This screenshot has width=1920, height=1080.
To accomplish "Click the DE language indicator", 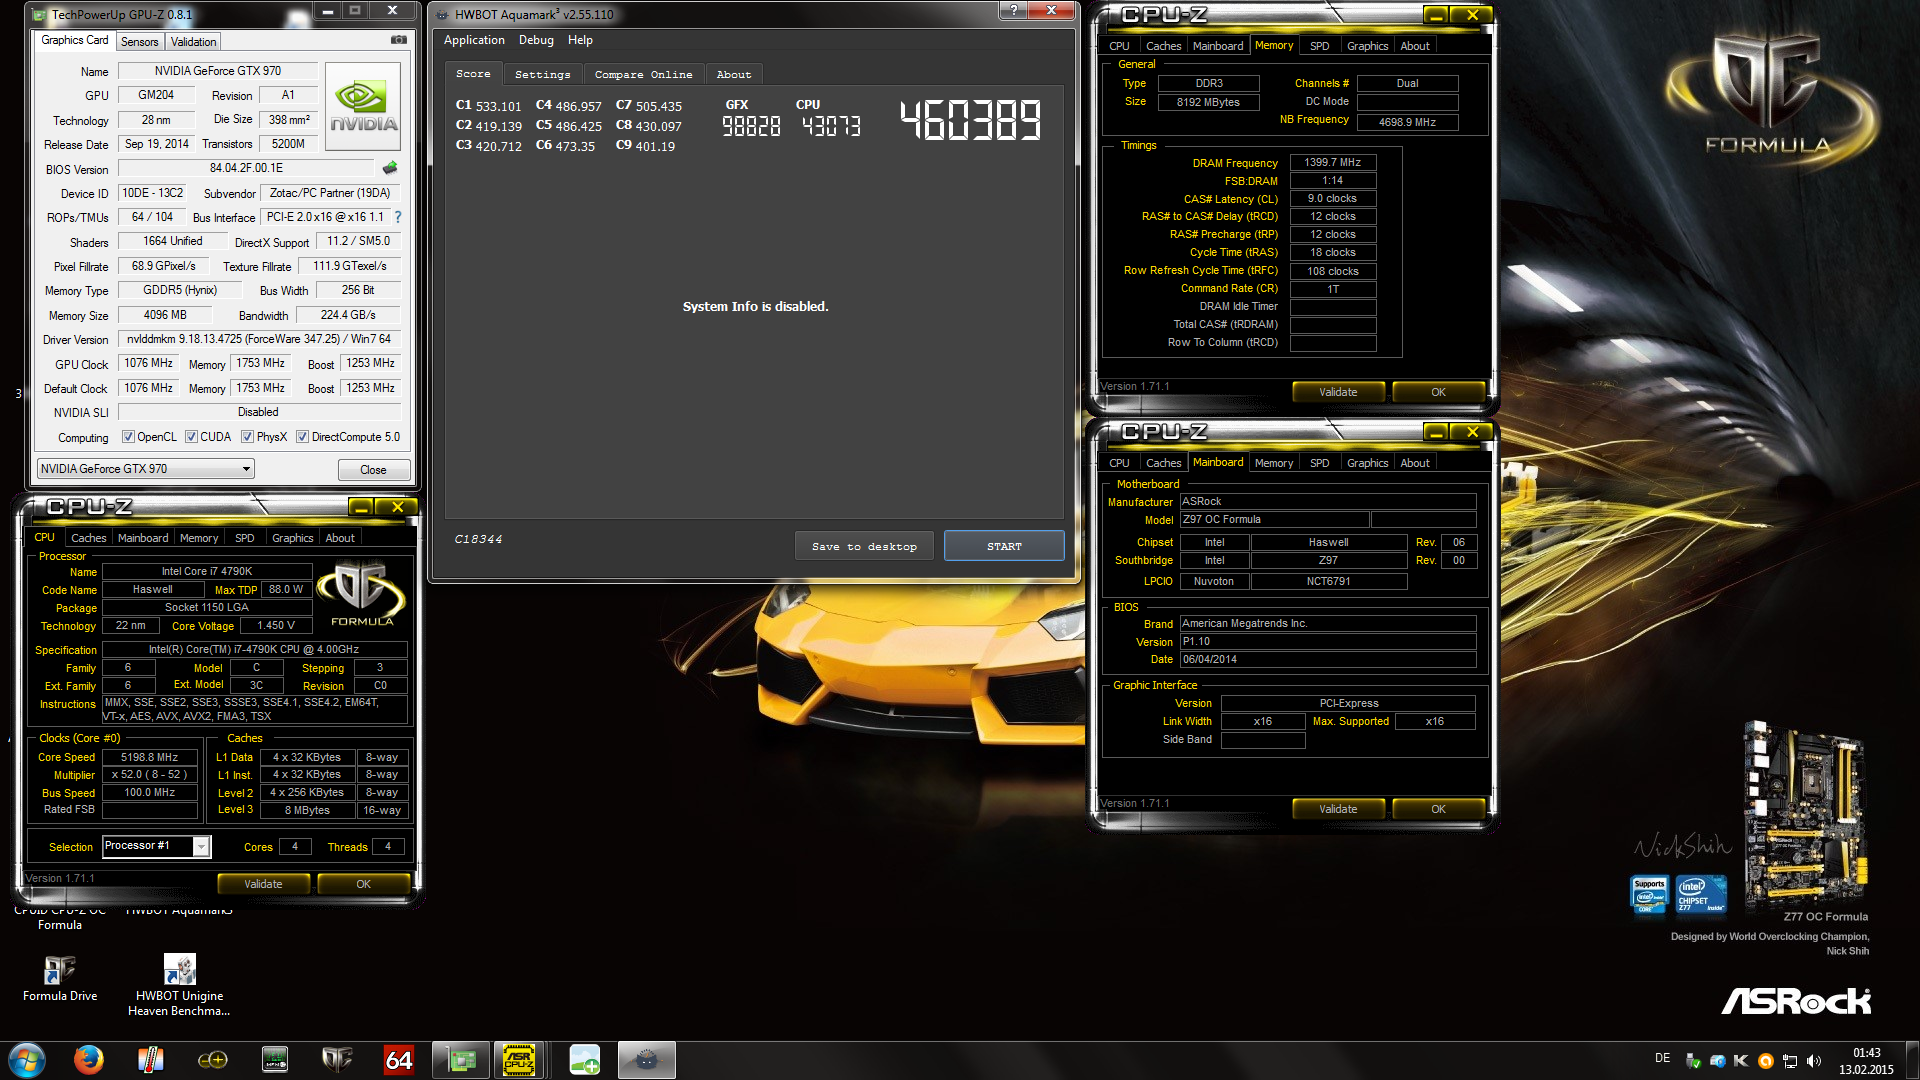I will 1662,1058.
